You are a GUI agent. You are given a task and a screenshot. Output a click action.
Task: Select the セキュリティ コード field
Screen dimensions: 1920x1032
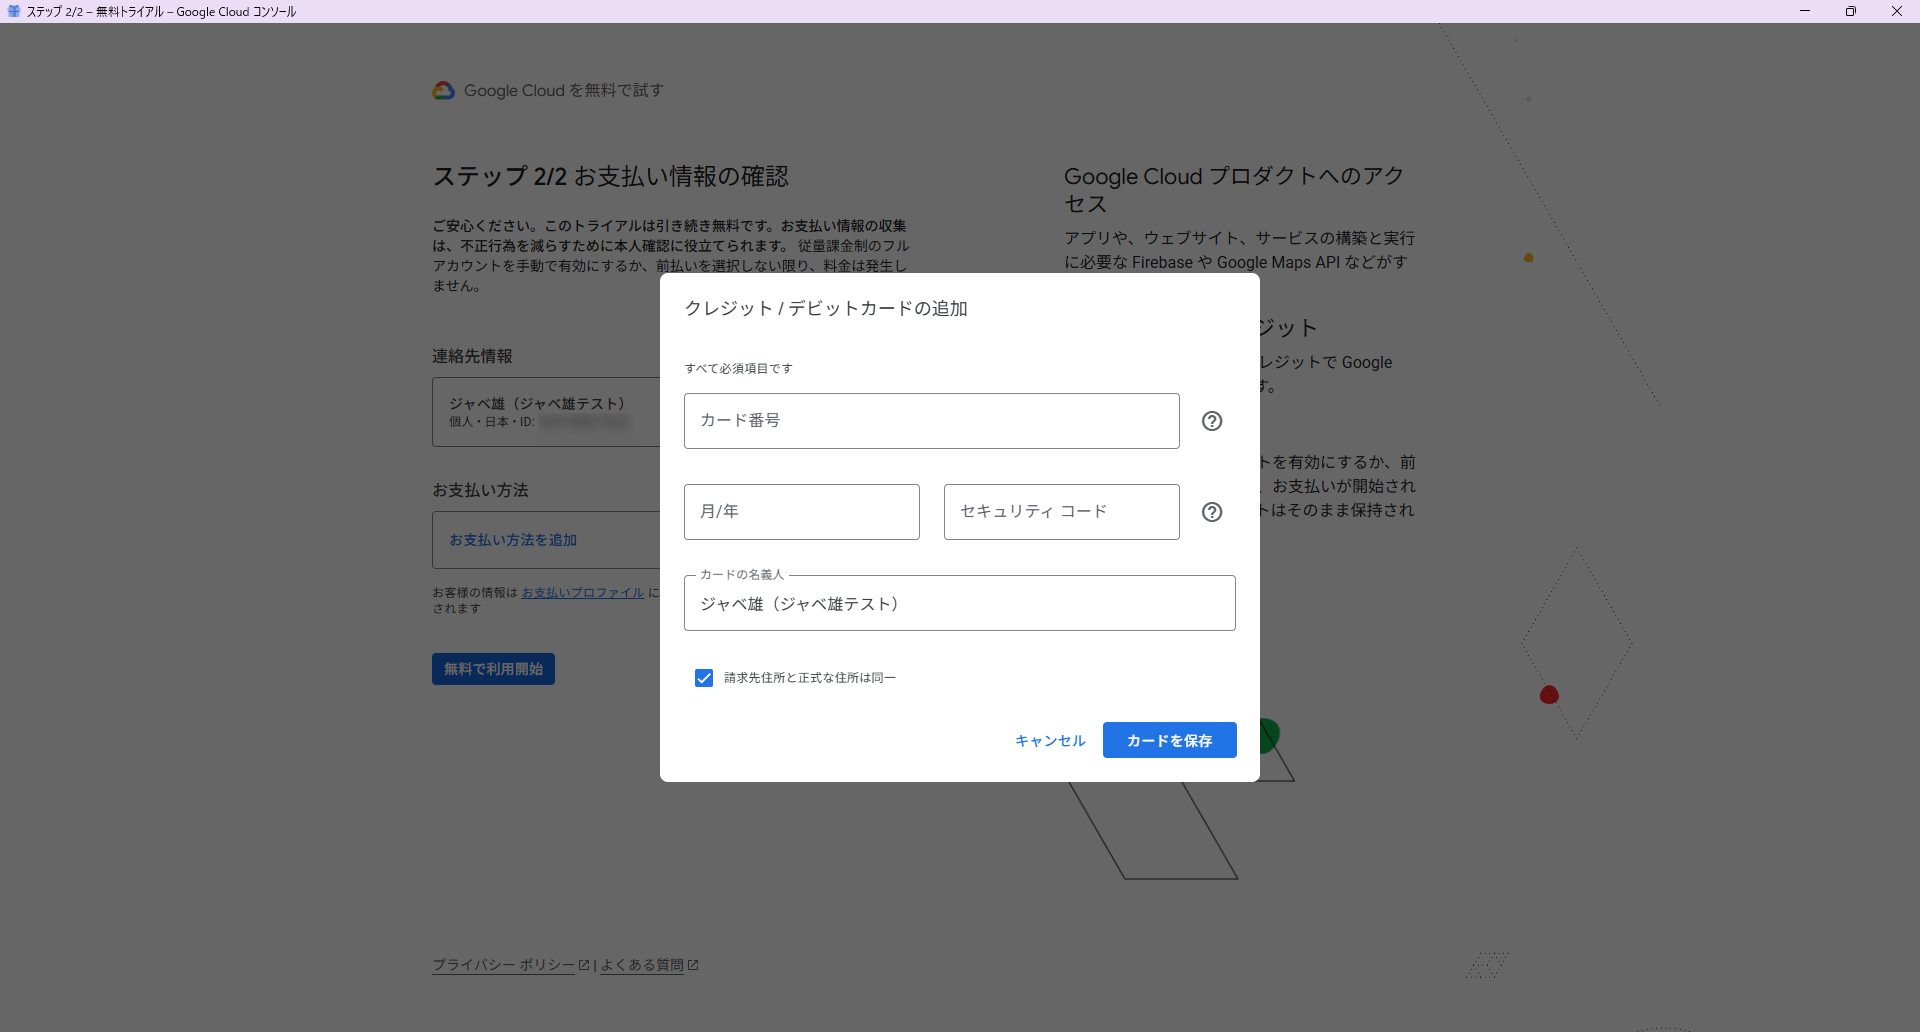1061,512
